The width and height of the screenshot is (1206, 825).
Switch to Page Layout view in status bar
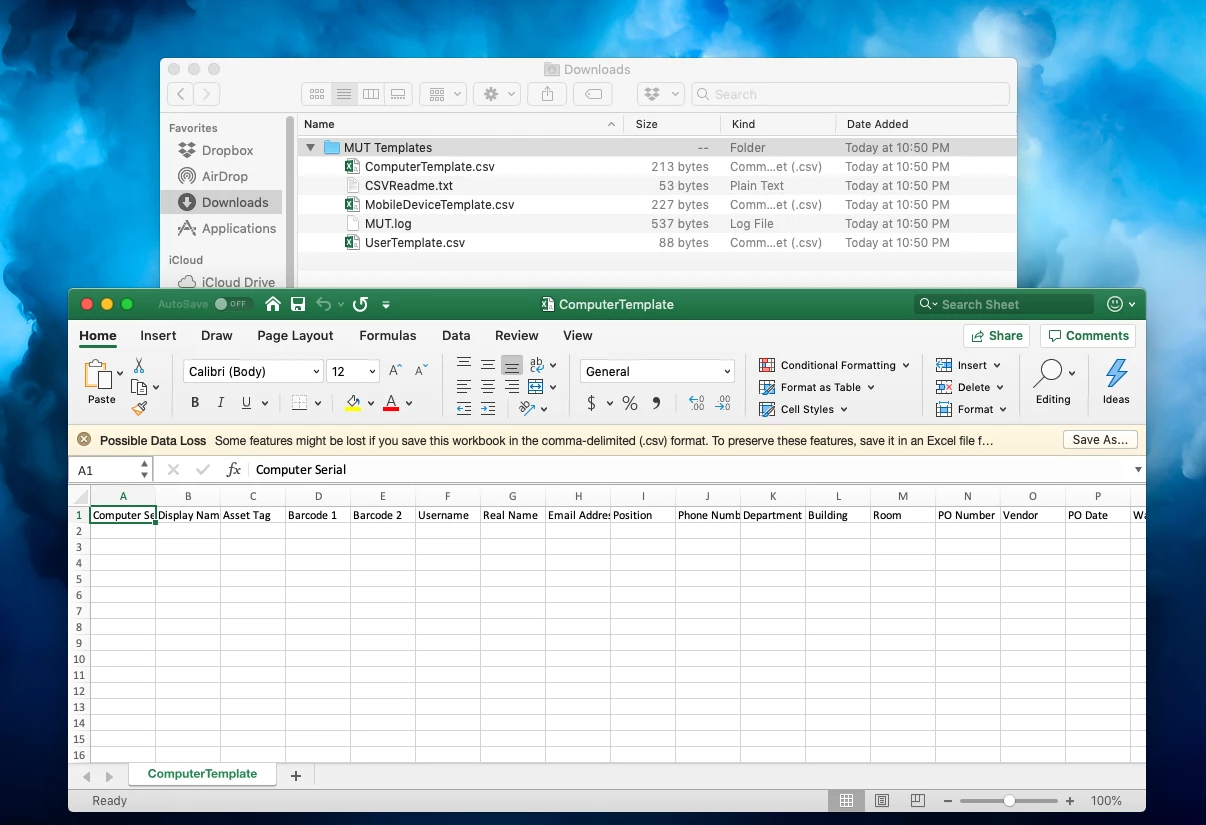[882, 801]
